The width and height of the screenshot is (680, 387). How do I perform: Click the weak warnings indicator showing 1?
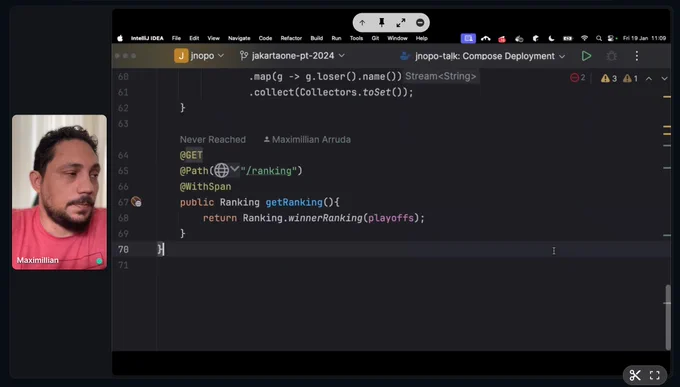coord(630,79)
